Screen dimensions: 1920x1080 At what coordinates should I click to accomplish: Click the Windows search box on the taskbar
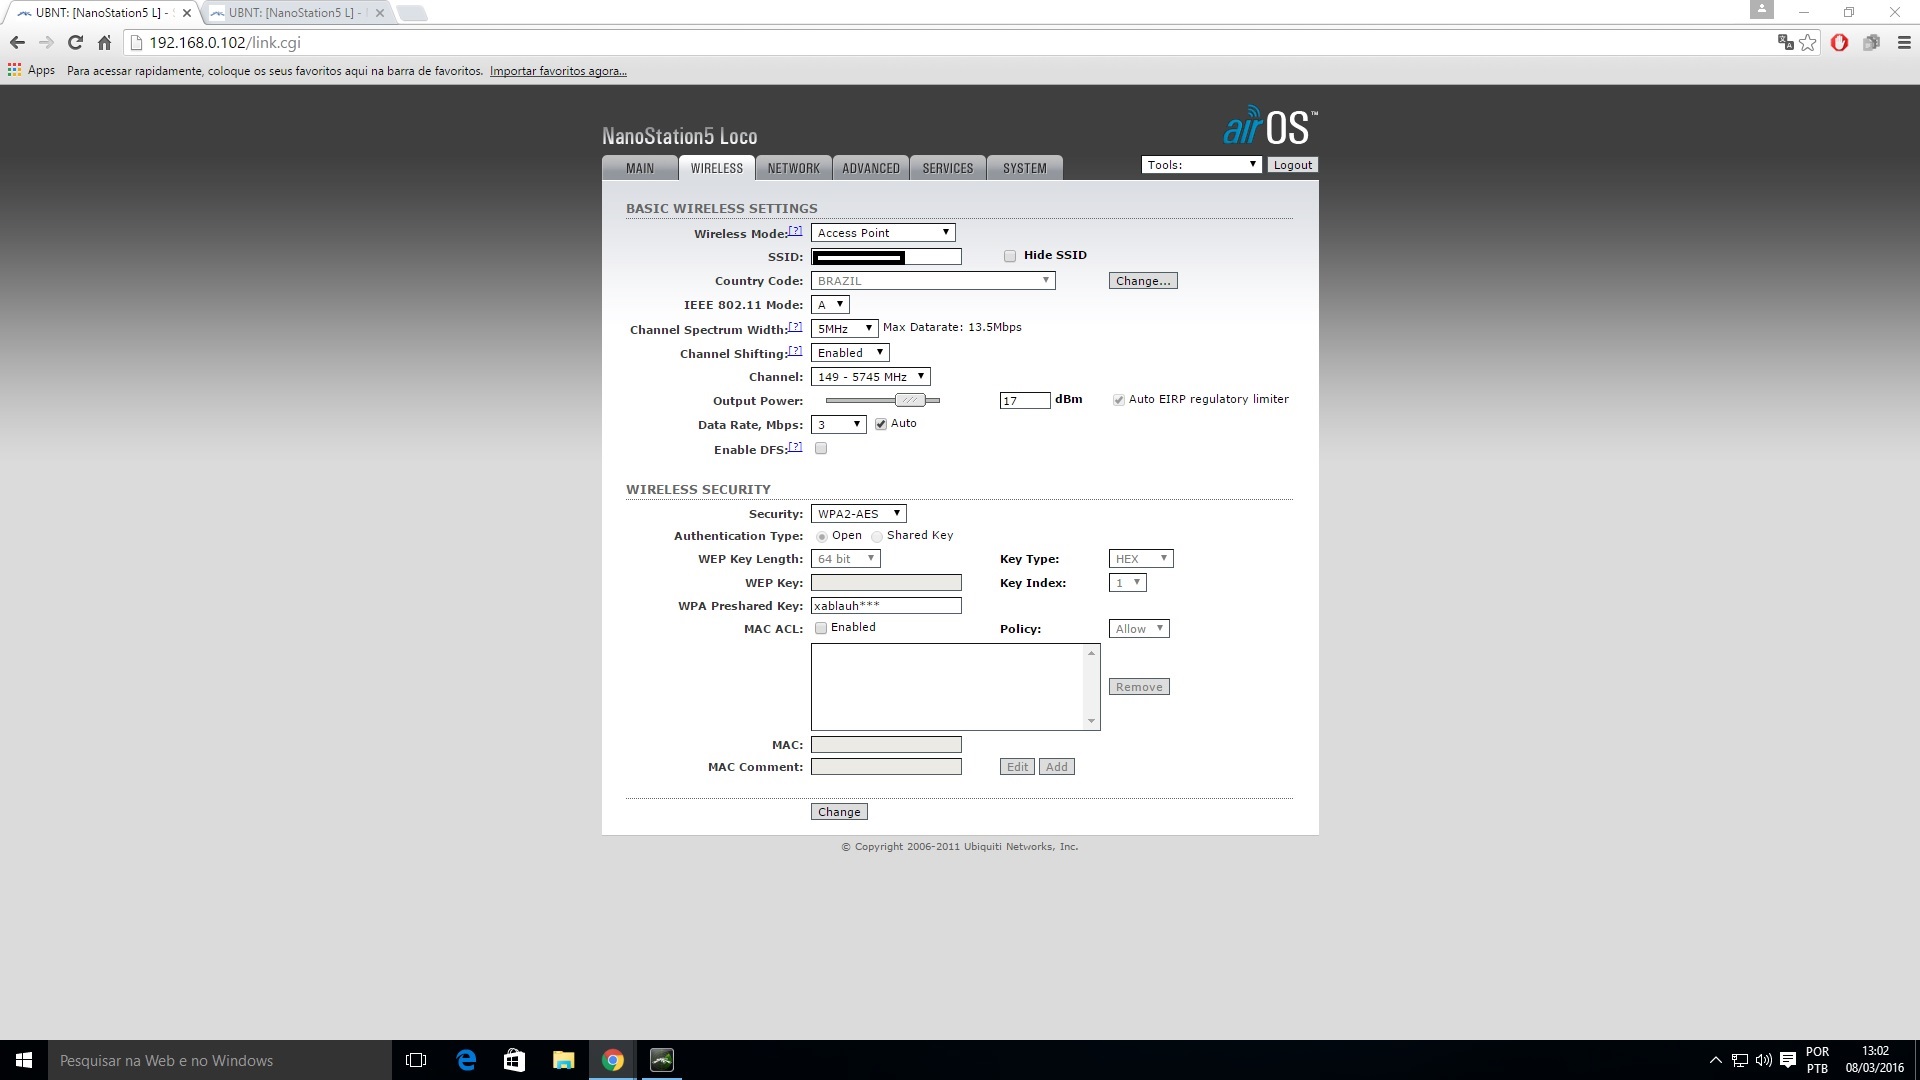220,1060
